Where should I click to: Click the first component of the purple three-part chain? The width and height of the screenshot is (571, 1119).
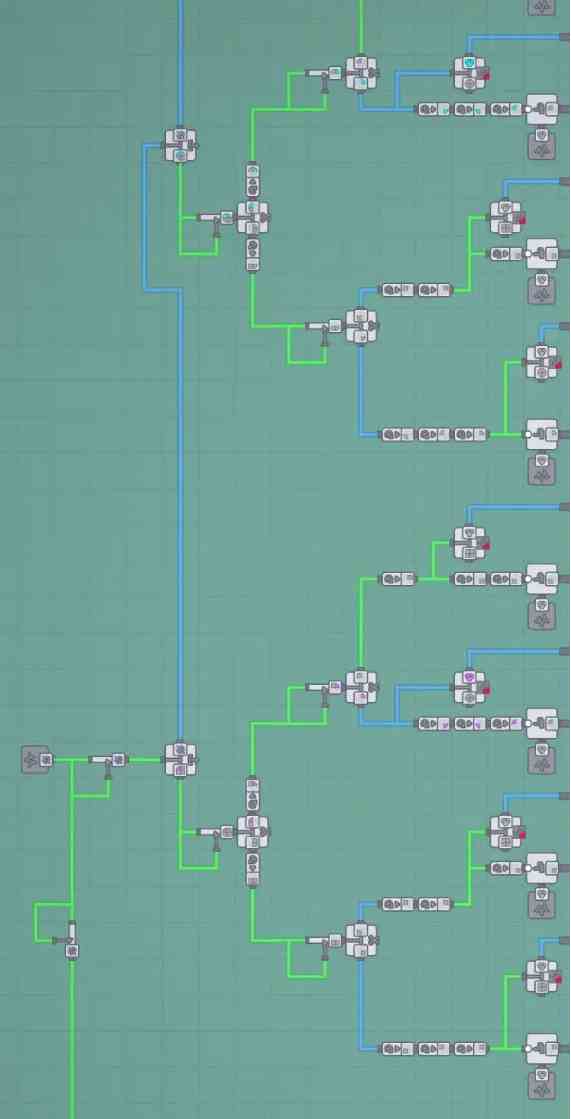coord(434,724)
